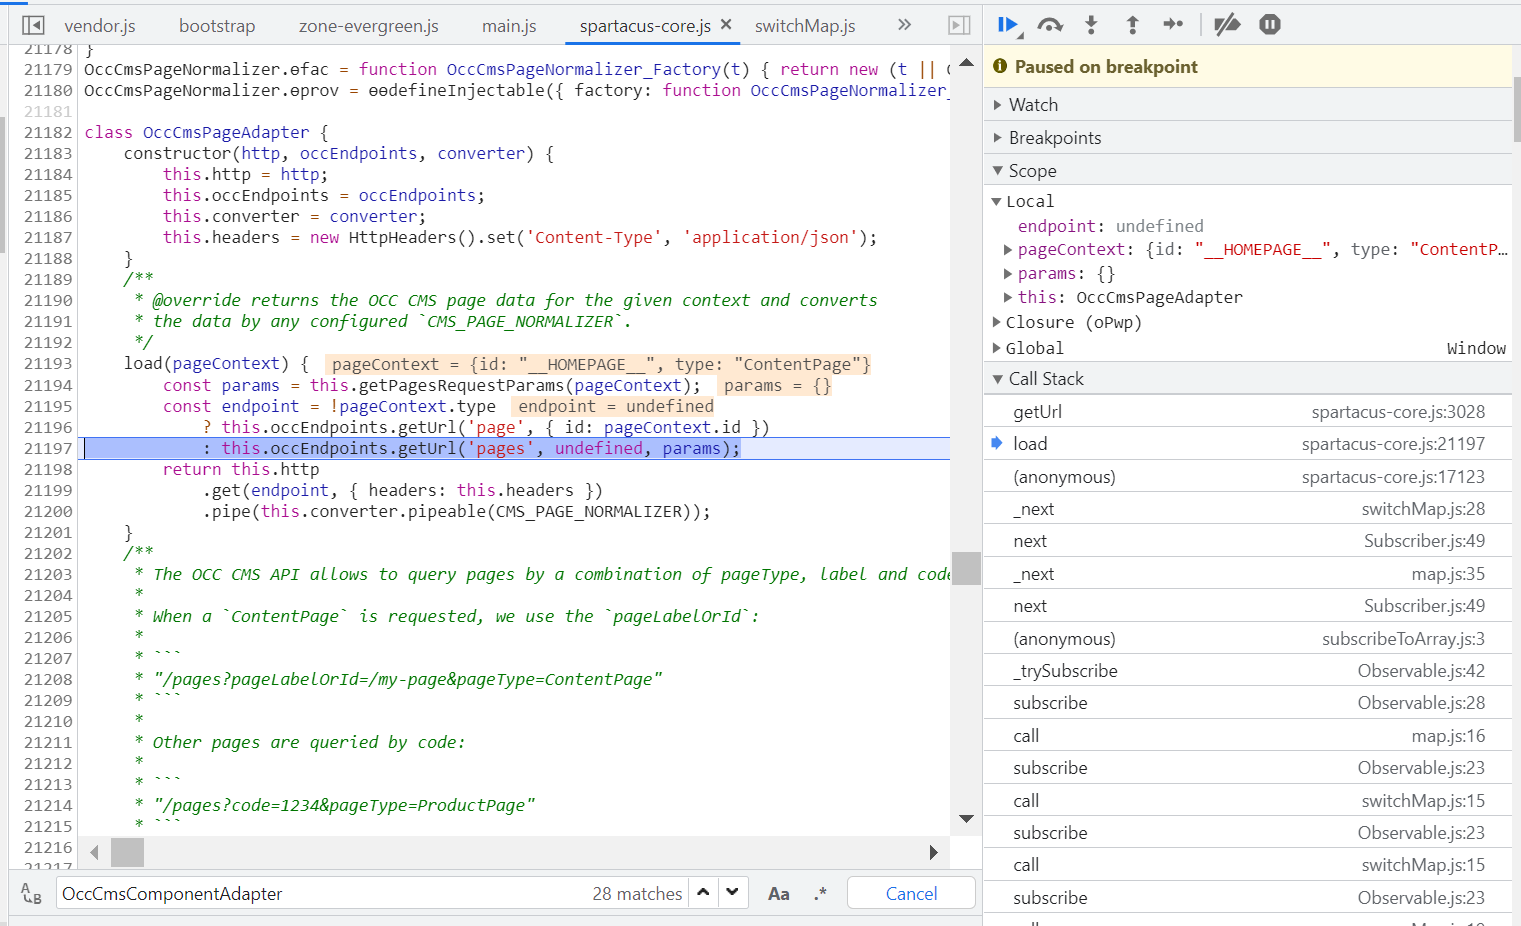Screen dimensions: 1521x926
Task: Click the Step button
Action: click(x=1173, y=25)
